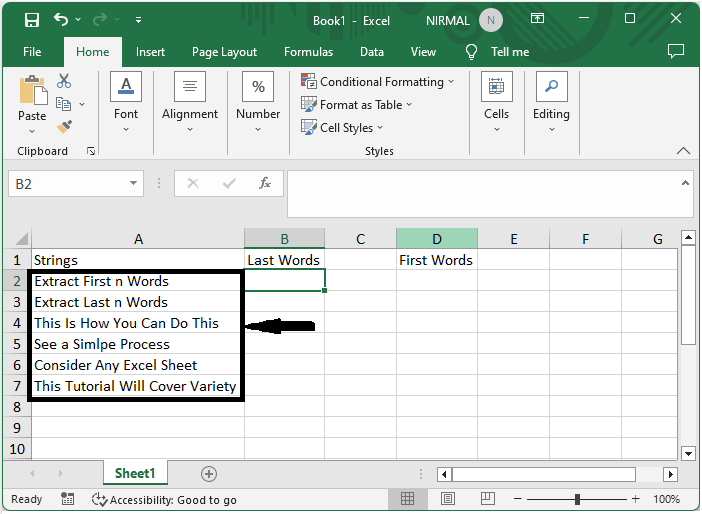The image size is (702, 514).
Task: Expand the Alignment group
Action: 190,102
